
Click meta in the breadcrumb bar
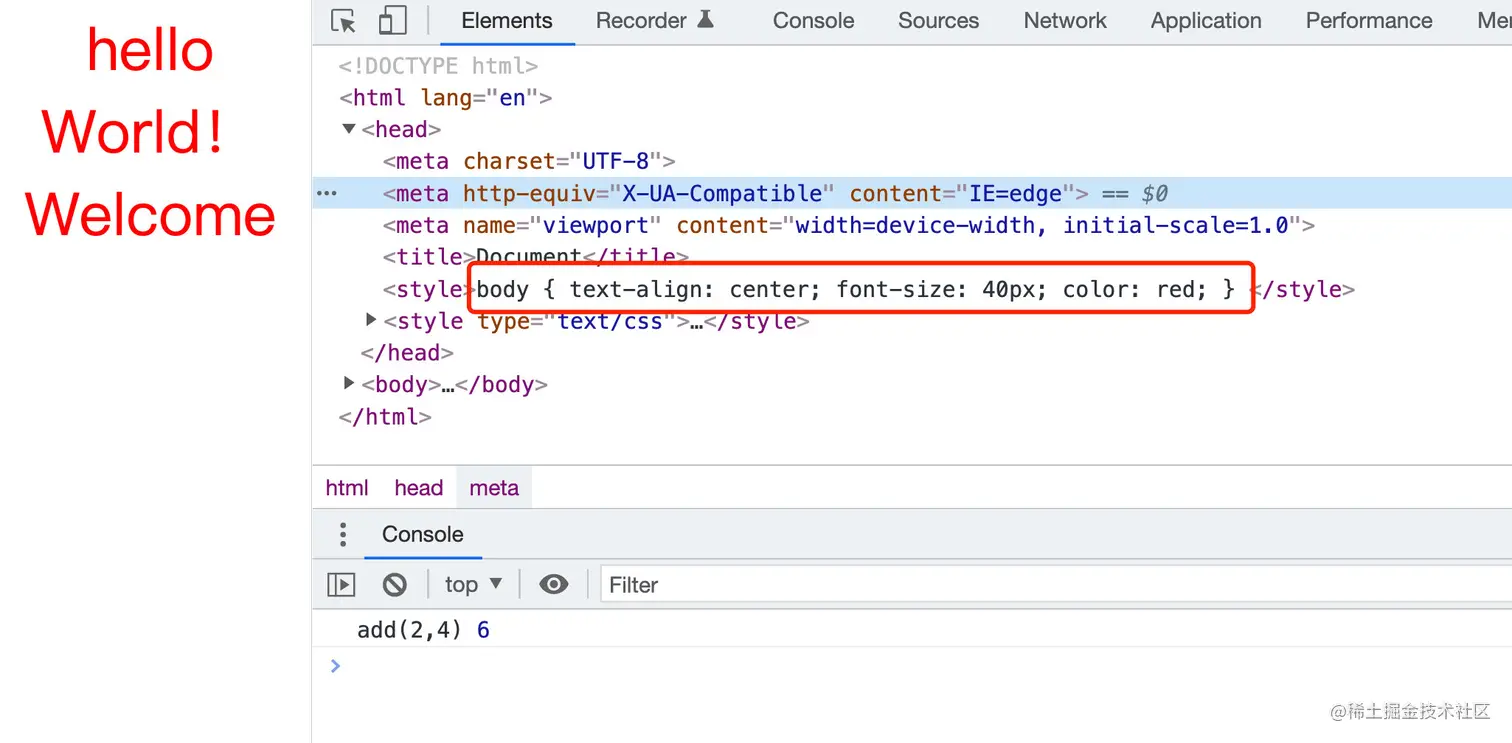(x=494, y=488)
